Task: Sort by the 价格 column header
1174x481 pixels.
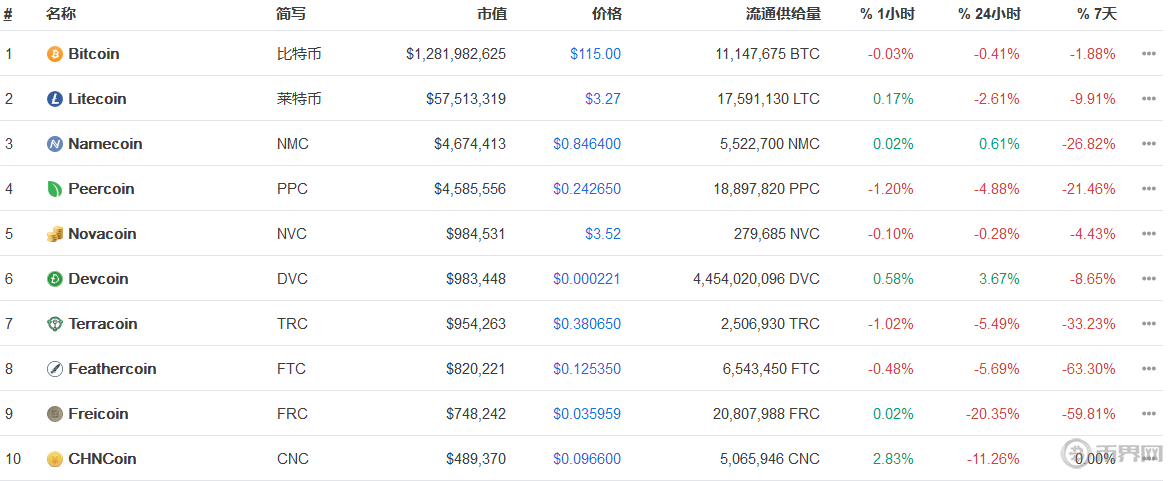Action: [x=606, y=13]
